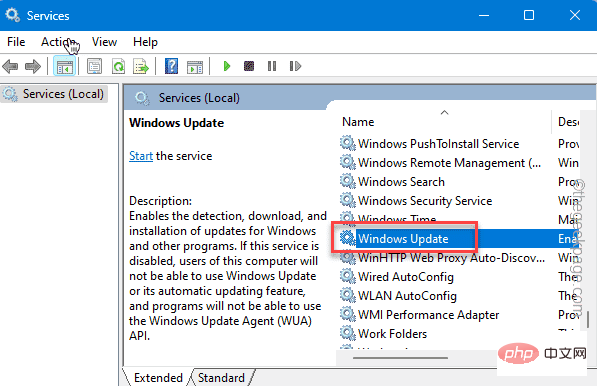Sort by the Name column header
The height and width of the screenshot is (386, 597).
(444, 122)
